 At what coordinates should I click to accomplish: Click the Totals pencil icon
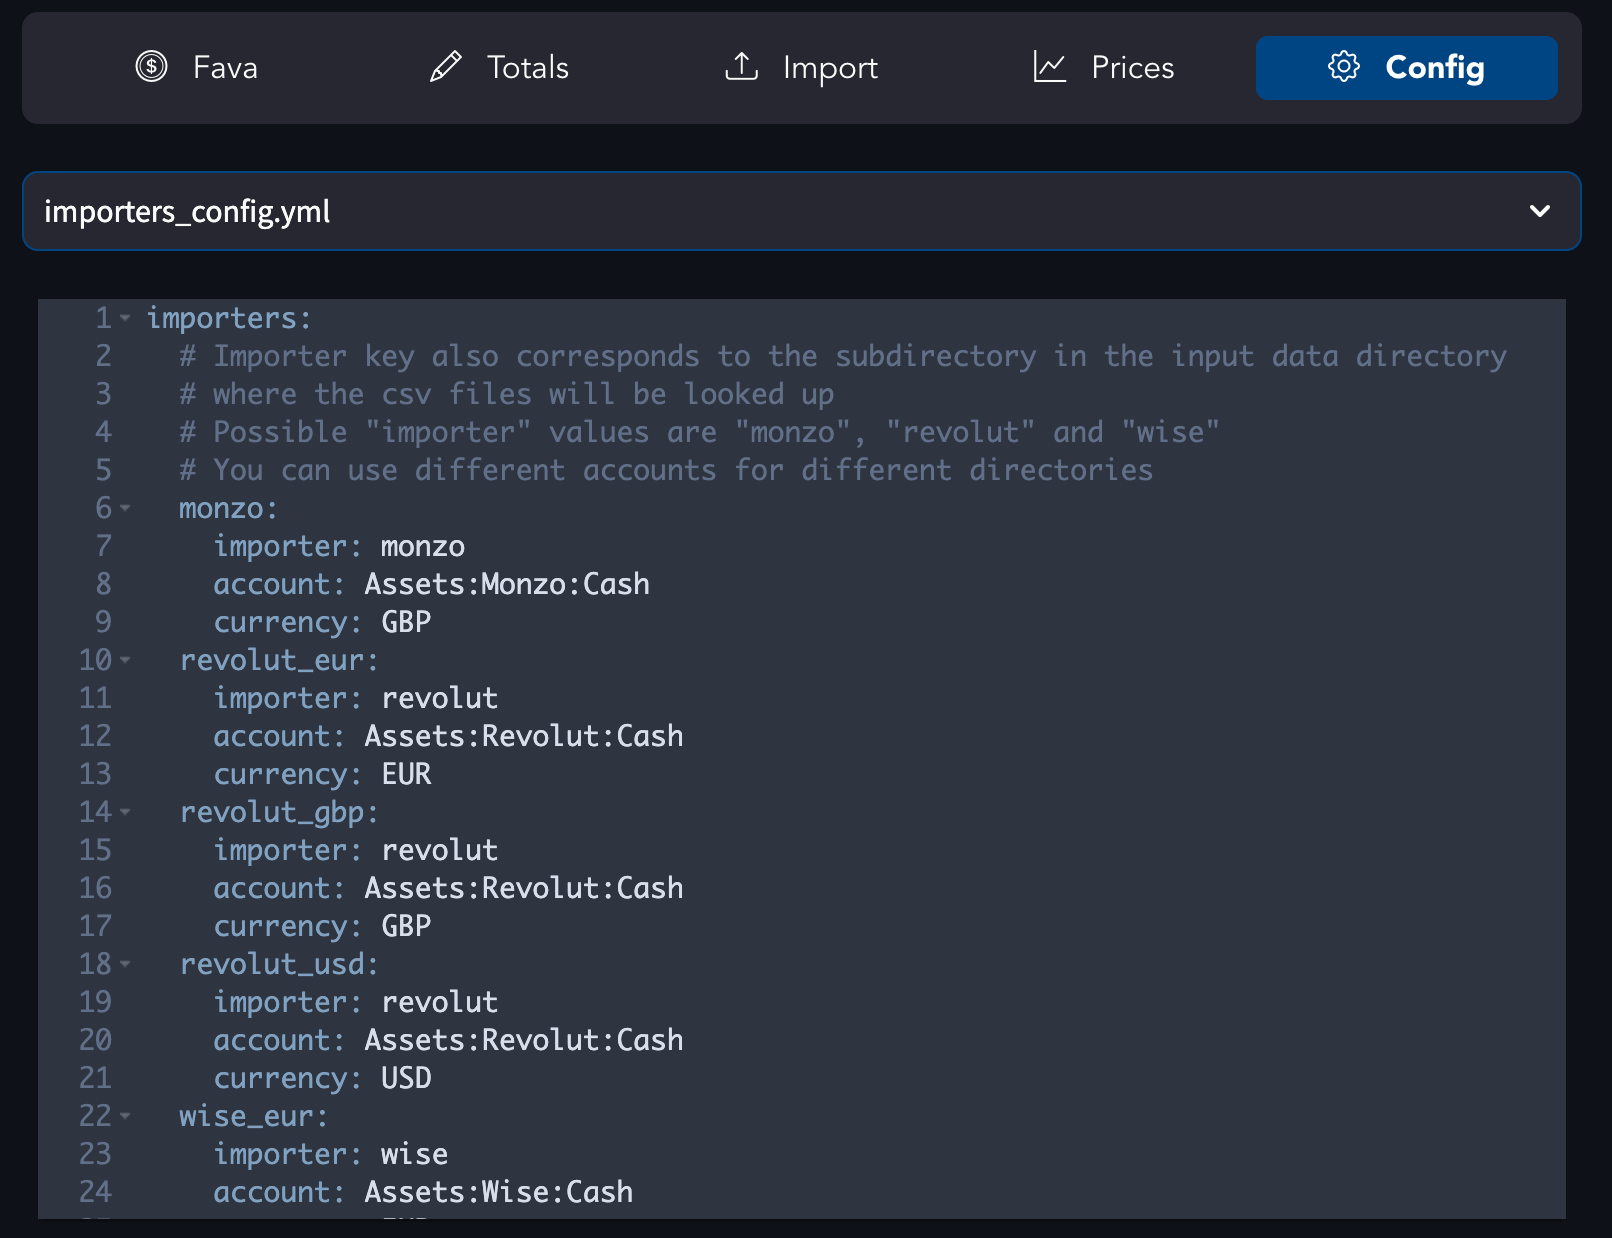tap(445, 67)
